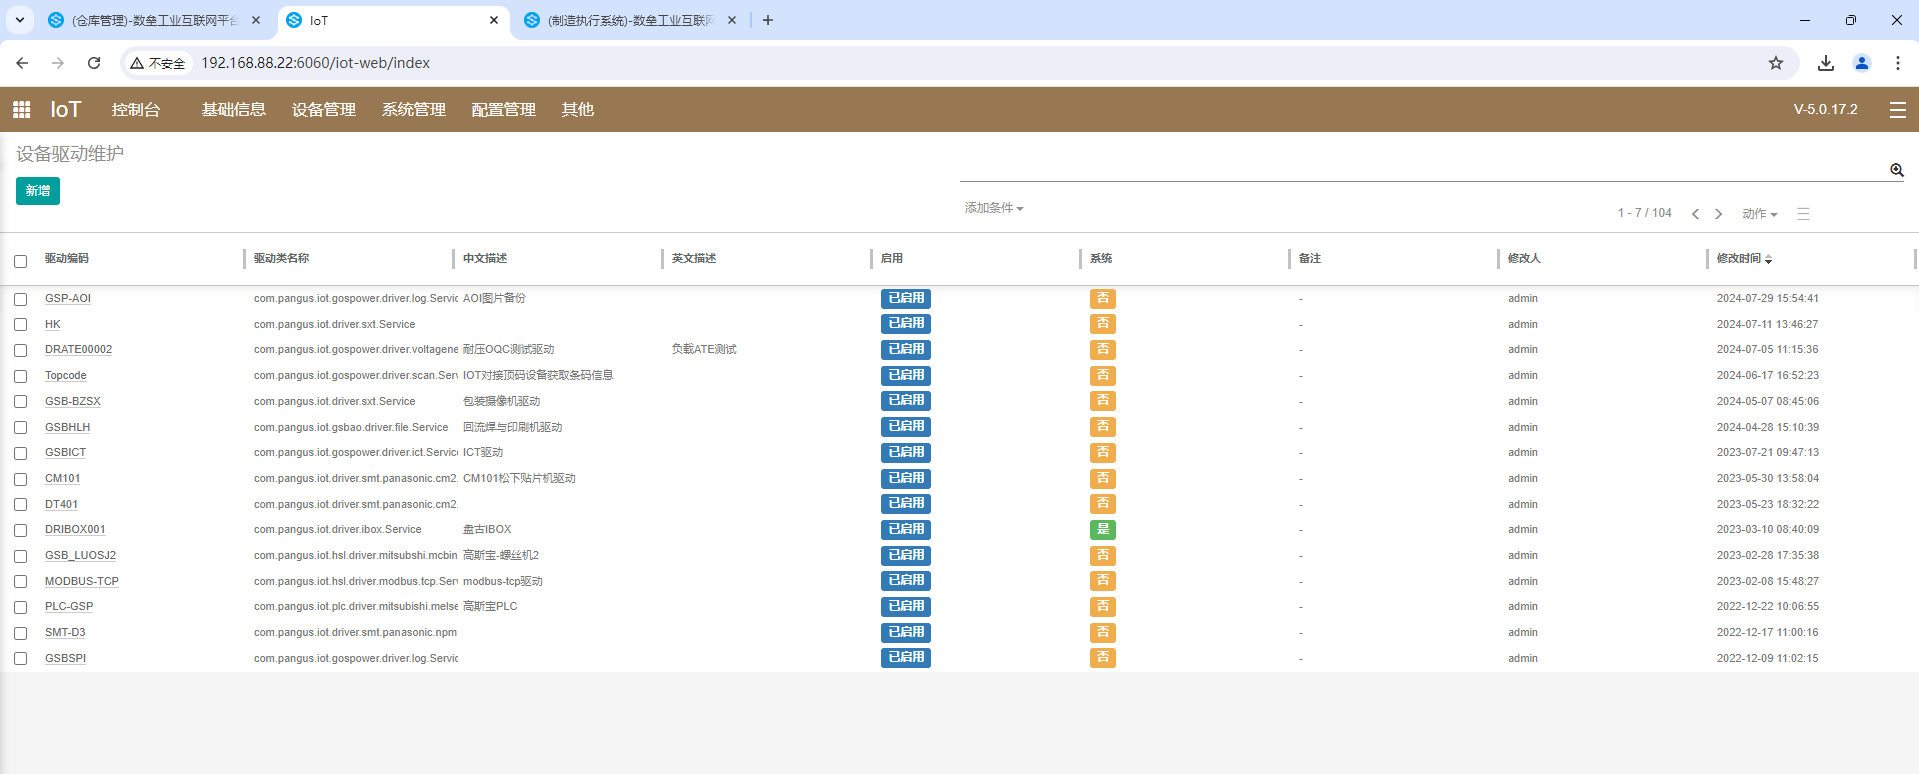Viewport: 1919px width, 774px height.
Task: Go to previous page of results
Action: click(1695, 214)
